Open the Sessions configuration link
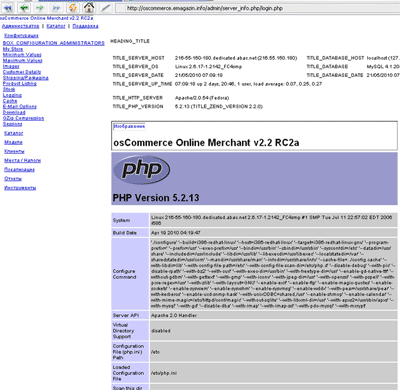This screenshot has height=390, width=400. [x=12, y=124]
